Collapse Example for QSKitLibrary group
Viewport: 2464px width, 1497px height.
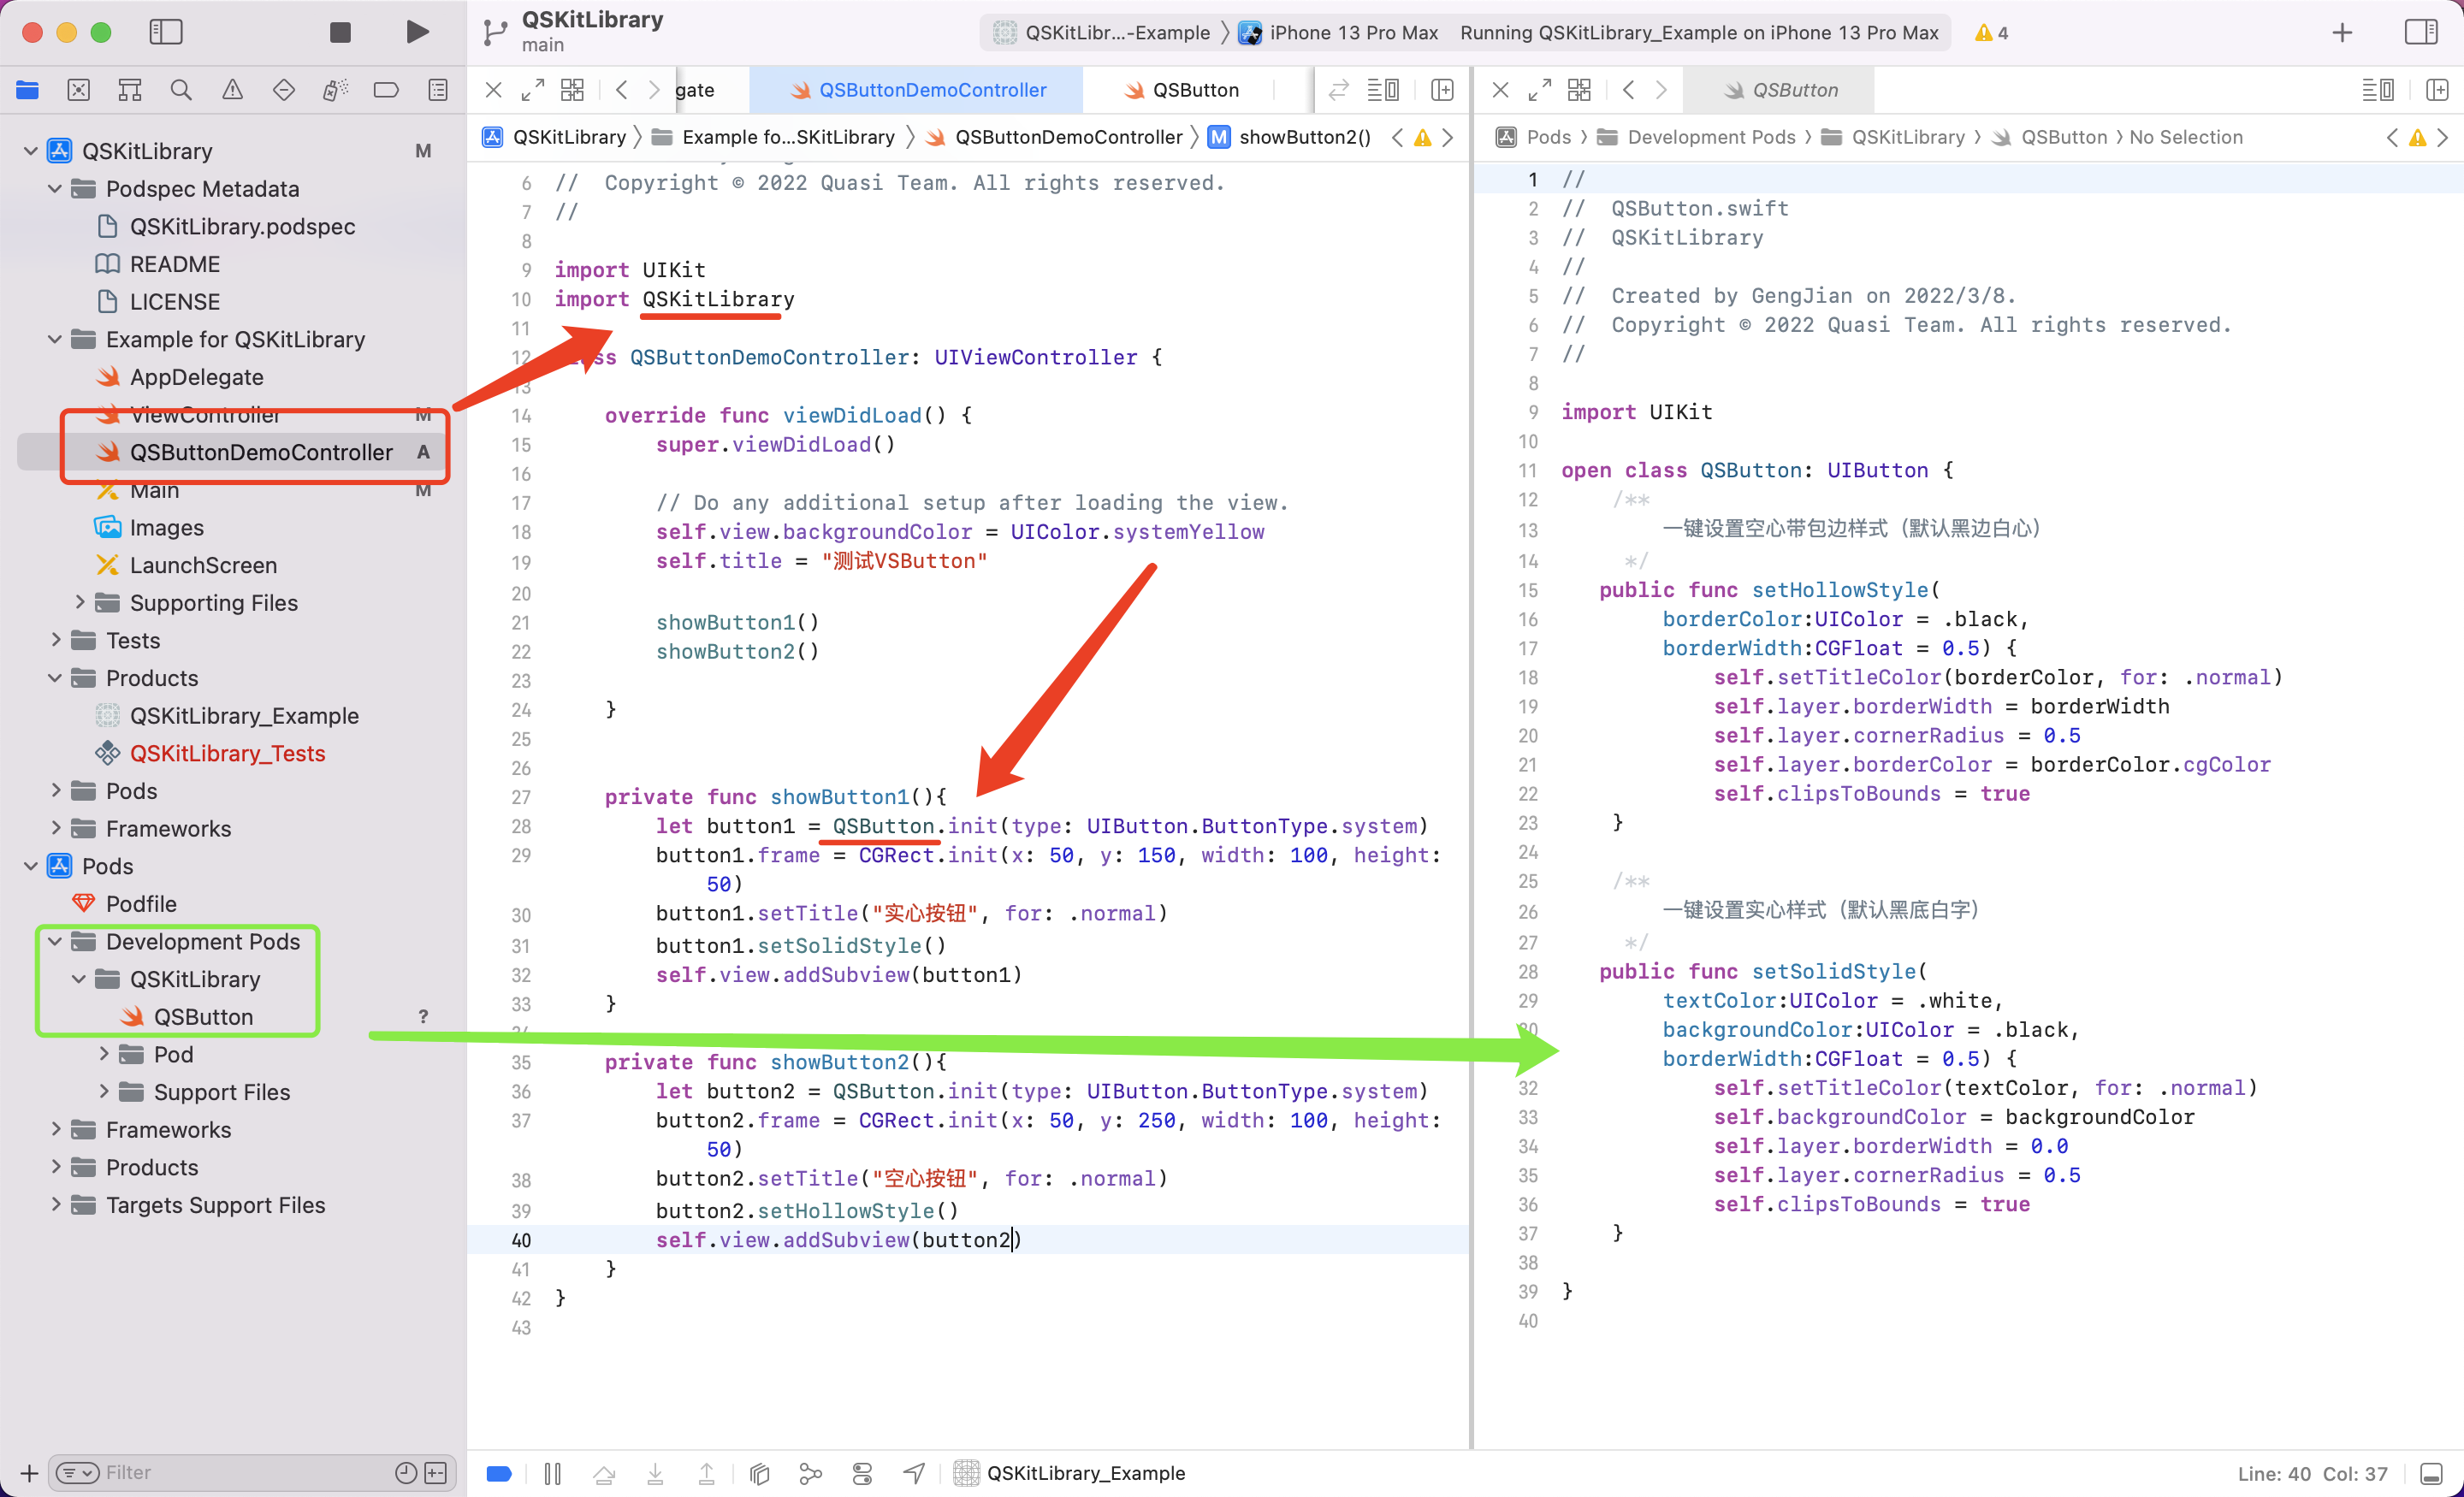[55, 339]
